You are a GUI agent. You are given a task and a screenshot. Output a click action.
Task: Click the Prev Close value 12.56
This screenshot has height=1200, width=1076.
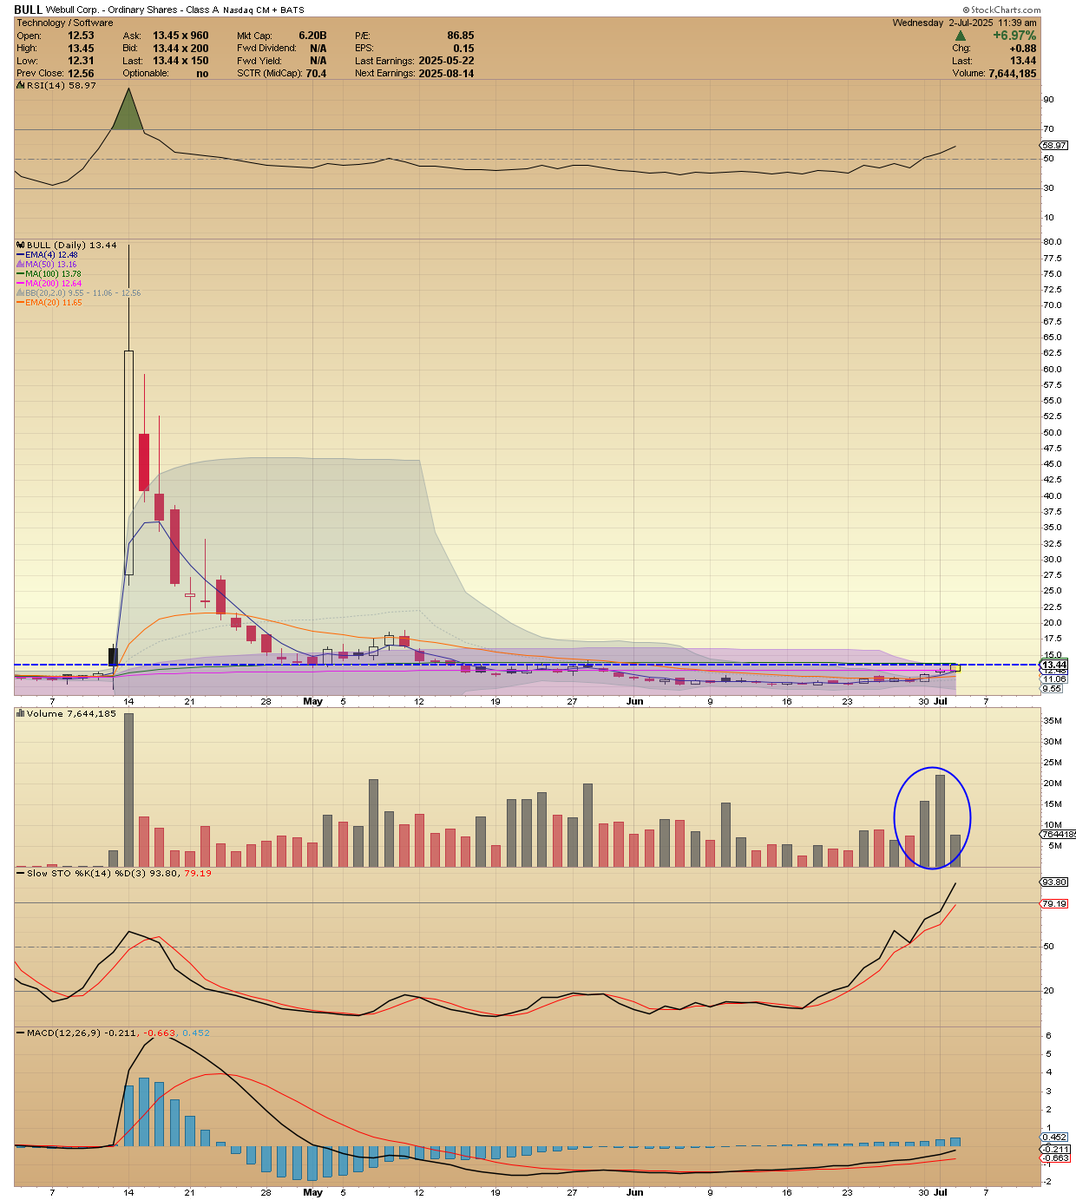click(80, 74)
